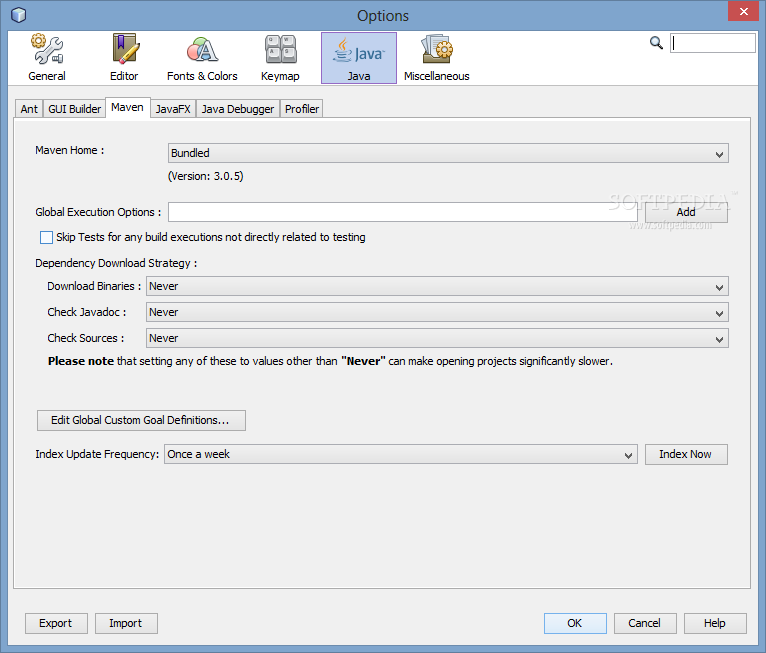Click the "Maven Home :" label
Viewport: 766px width, 653px height.
click(x=70, y=150)
